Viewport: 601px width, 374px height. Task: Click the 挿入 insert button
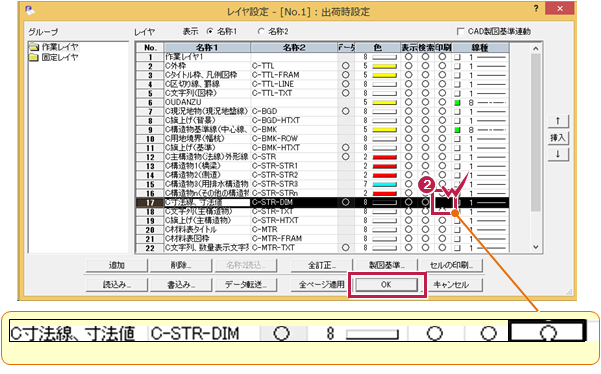click(558, 138)
